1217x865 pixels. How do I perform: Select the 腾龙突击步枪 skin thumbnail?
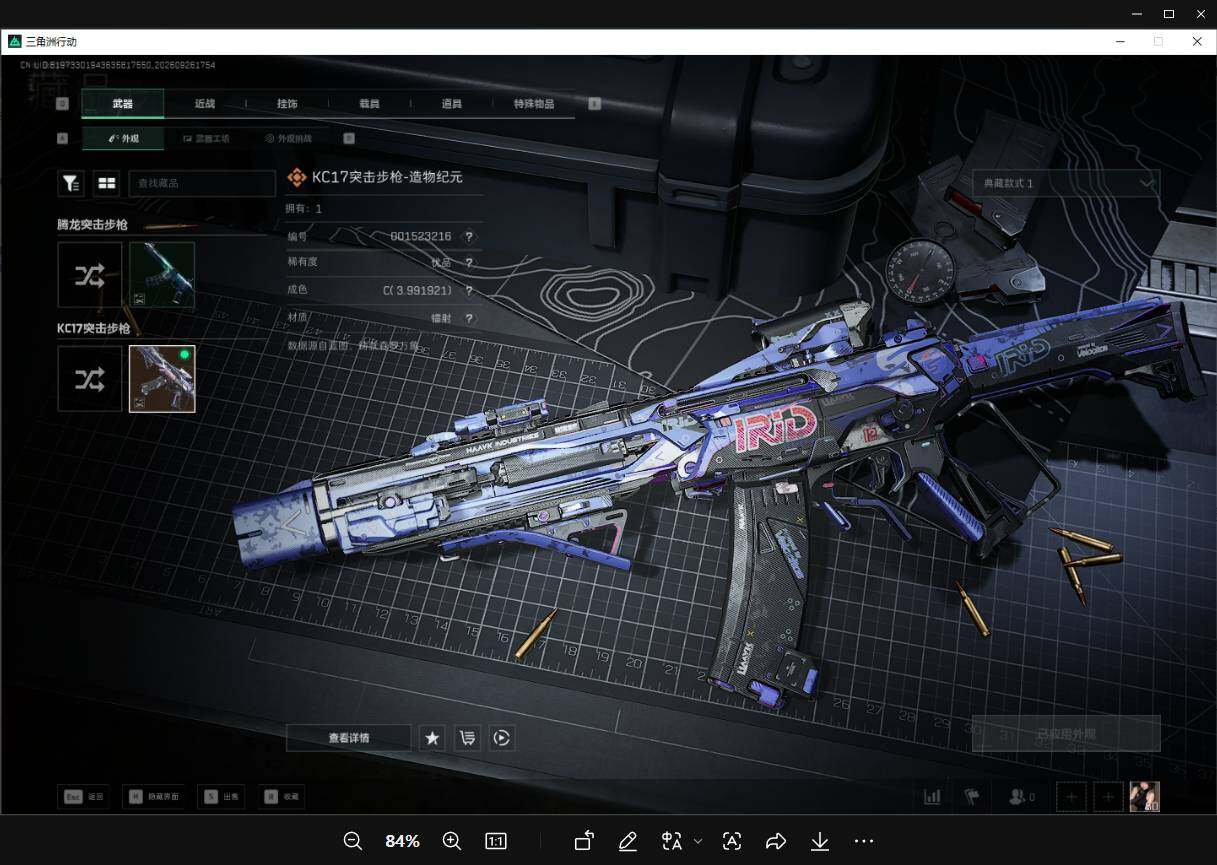pyautogui.click(x=162, y=275)
